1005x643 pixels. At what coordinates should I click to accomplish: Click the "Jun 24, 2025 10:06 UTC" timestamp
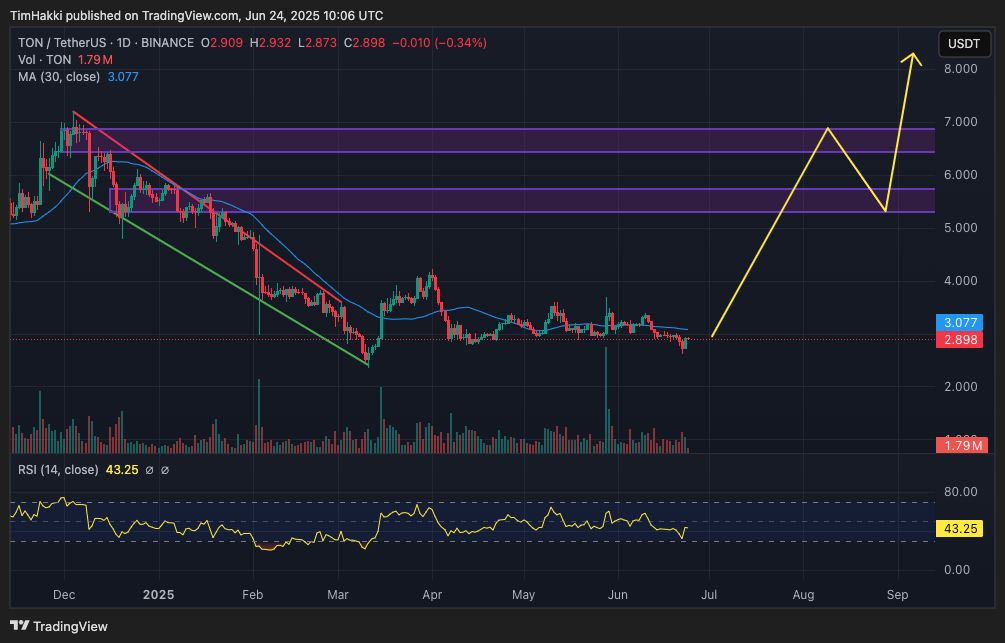[x=314, y=15]
